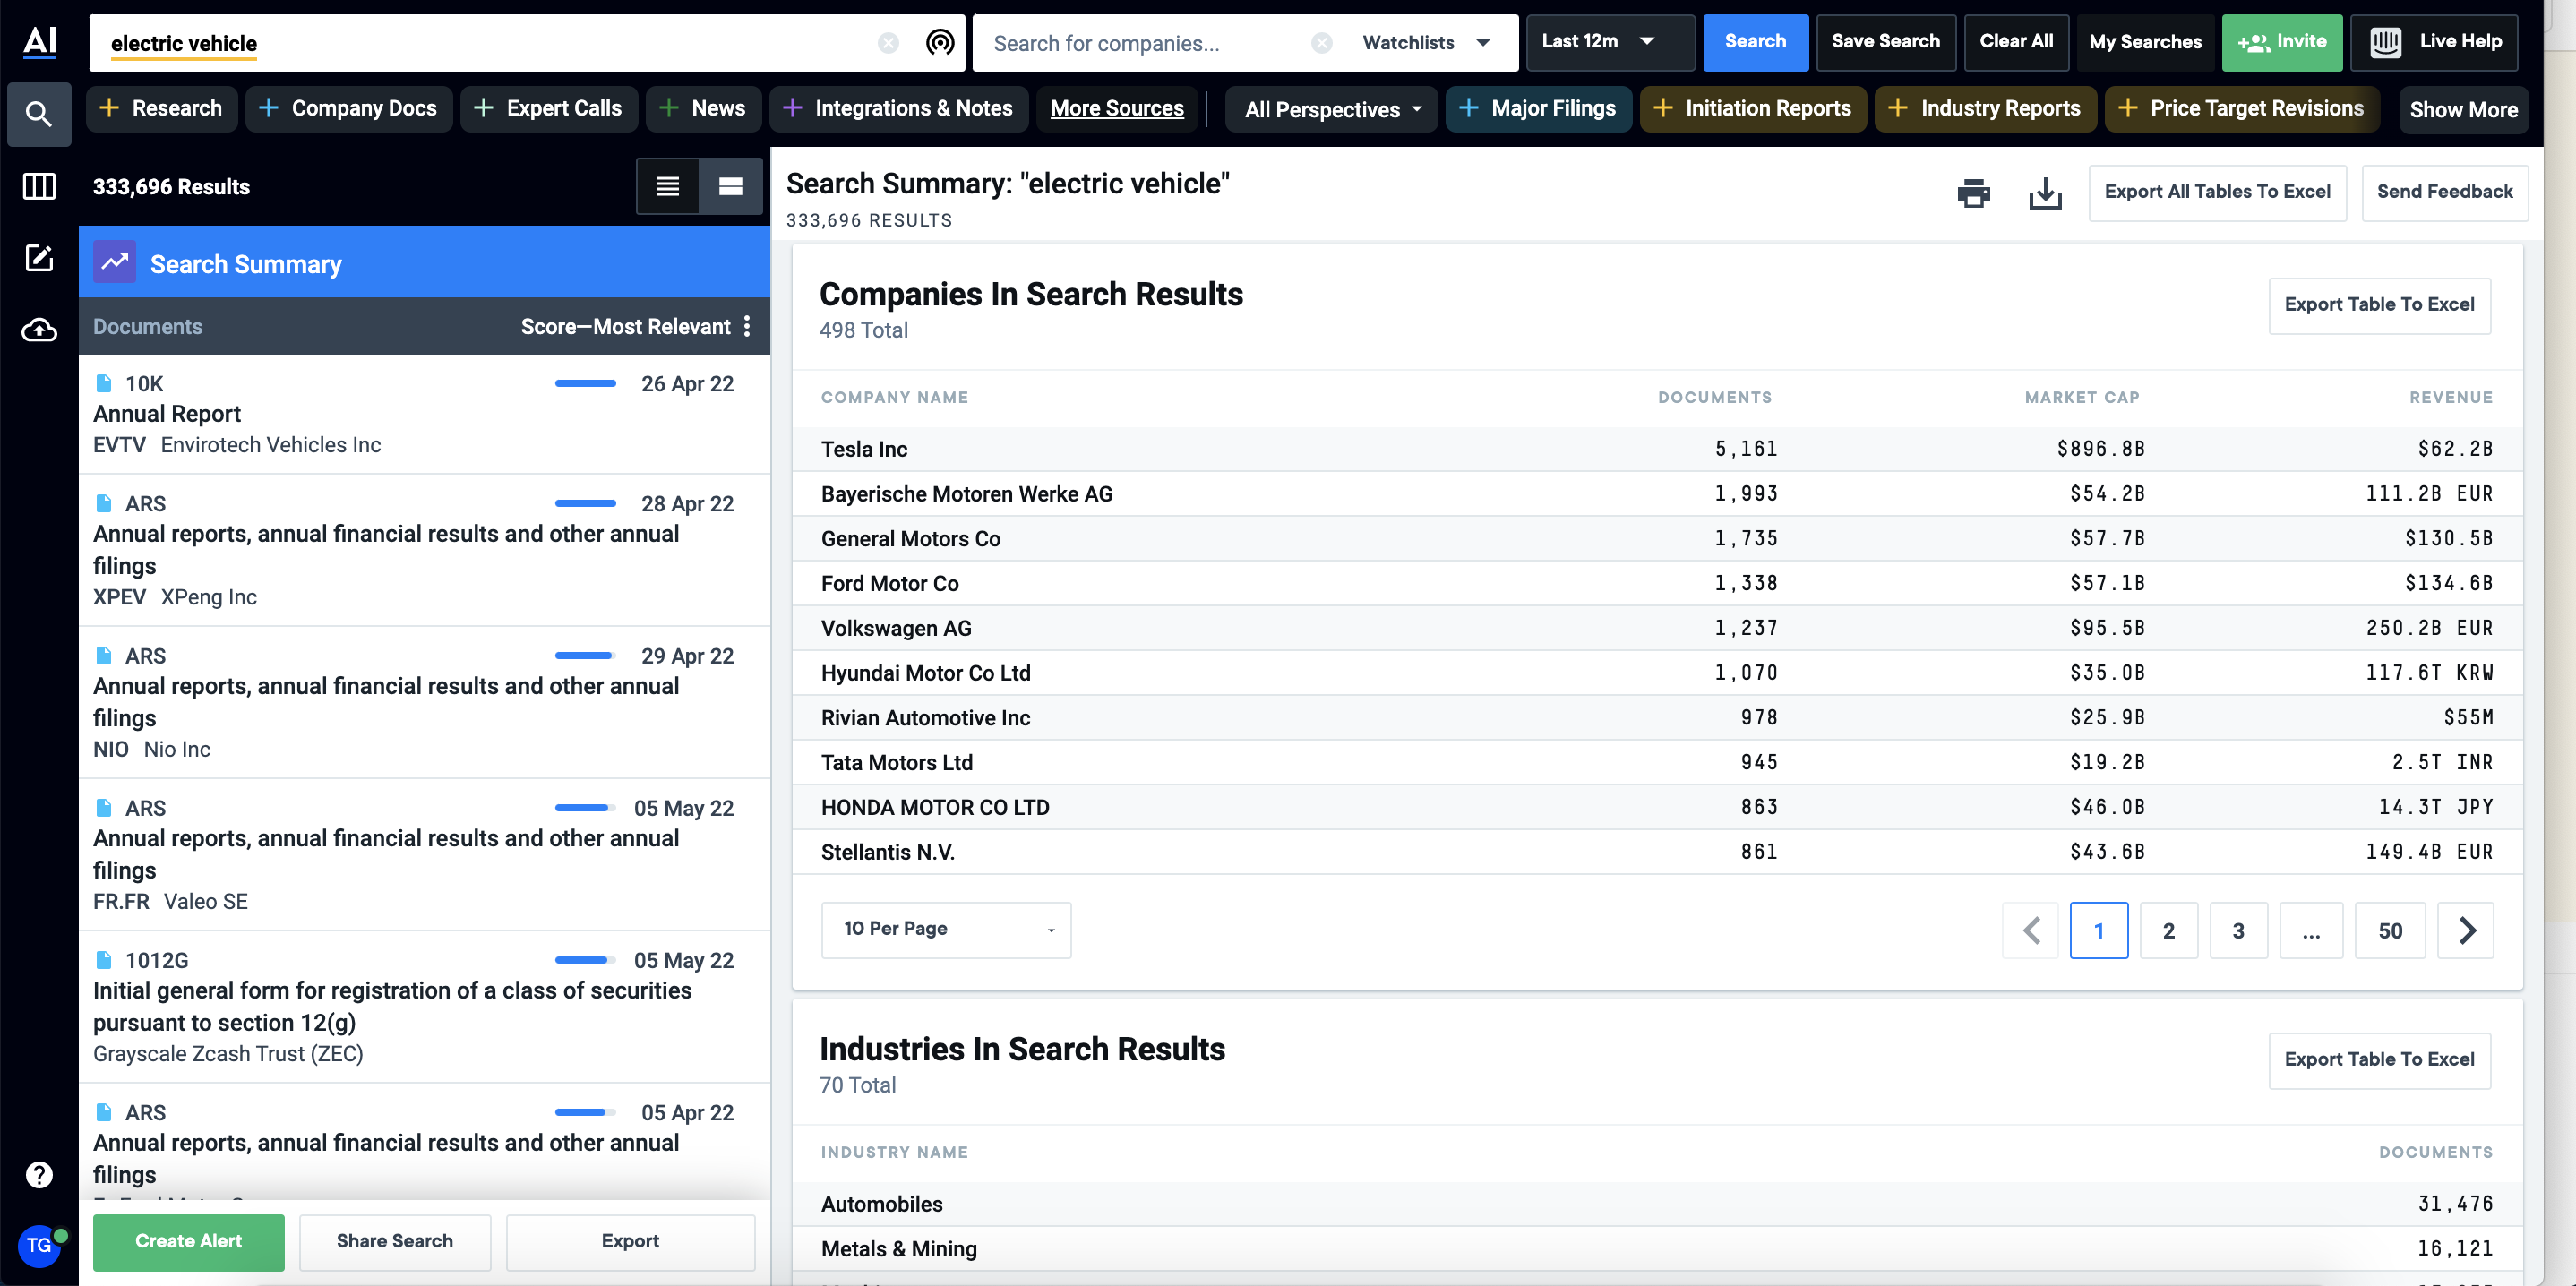Export Companies table to Excel
Screen dimensions: 2576x1286
[x=2379, y=305]
